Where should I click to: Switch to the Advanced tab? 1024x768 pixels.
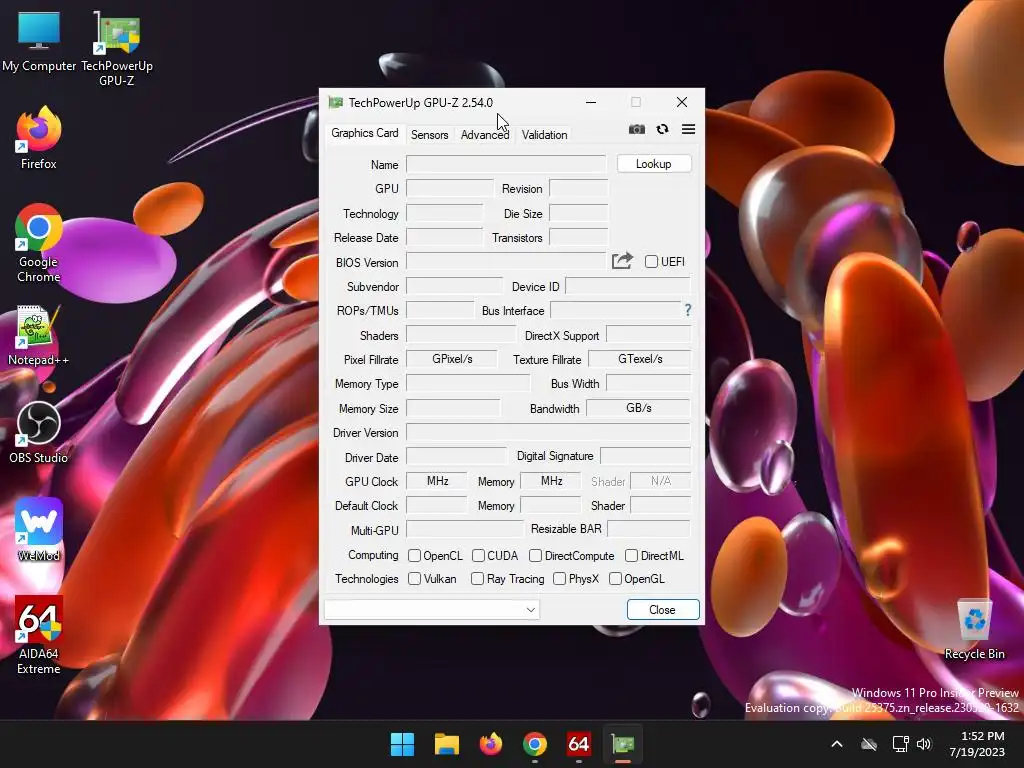pyautogui.click(x=485, y=135)
